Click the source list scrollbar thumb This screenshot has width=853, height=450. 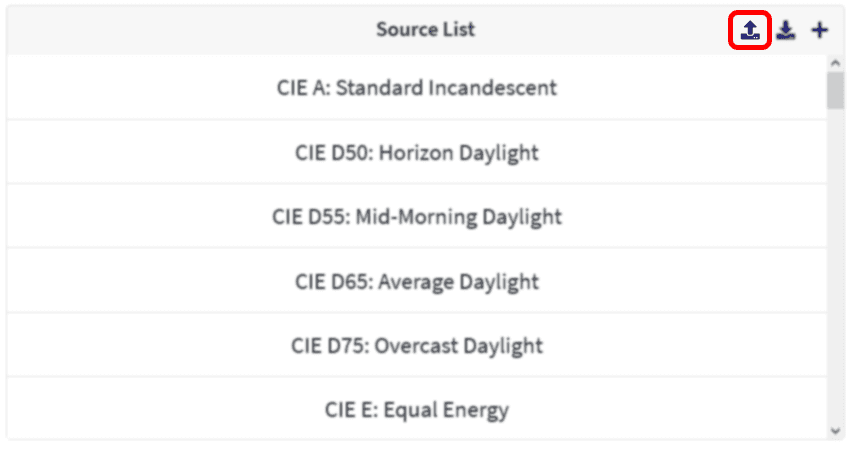[x=836, y=90]
